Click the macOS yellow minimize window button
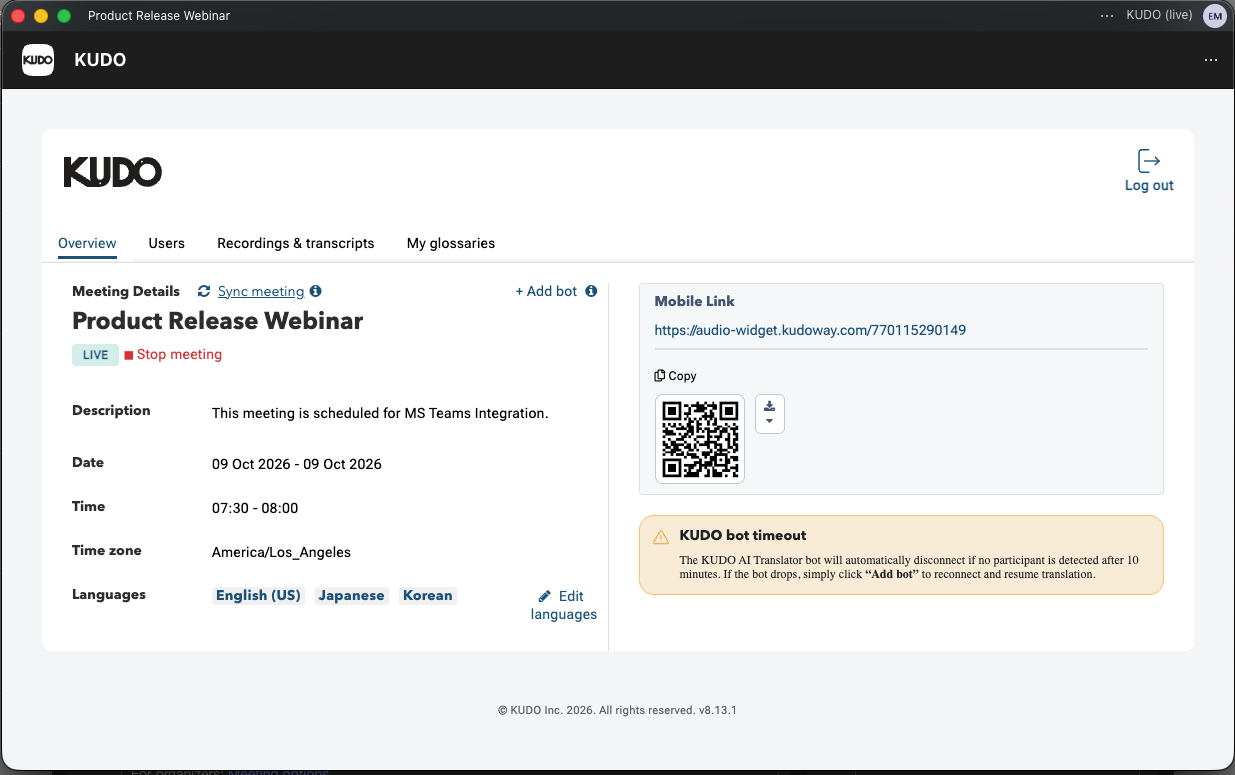This screenshot has height=775, width=1235. click(x=41, y=16)
